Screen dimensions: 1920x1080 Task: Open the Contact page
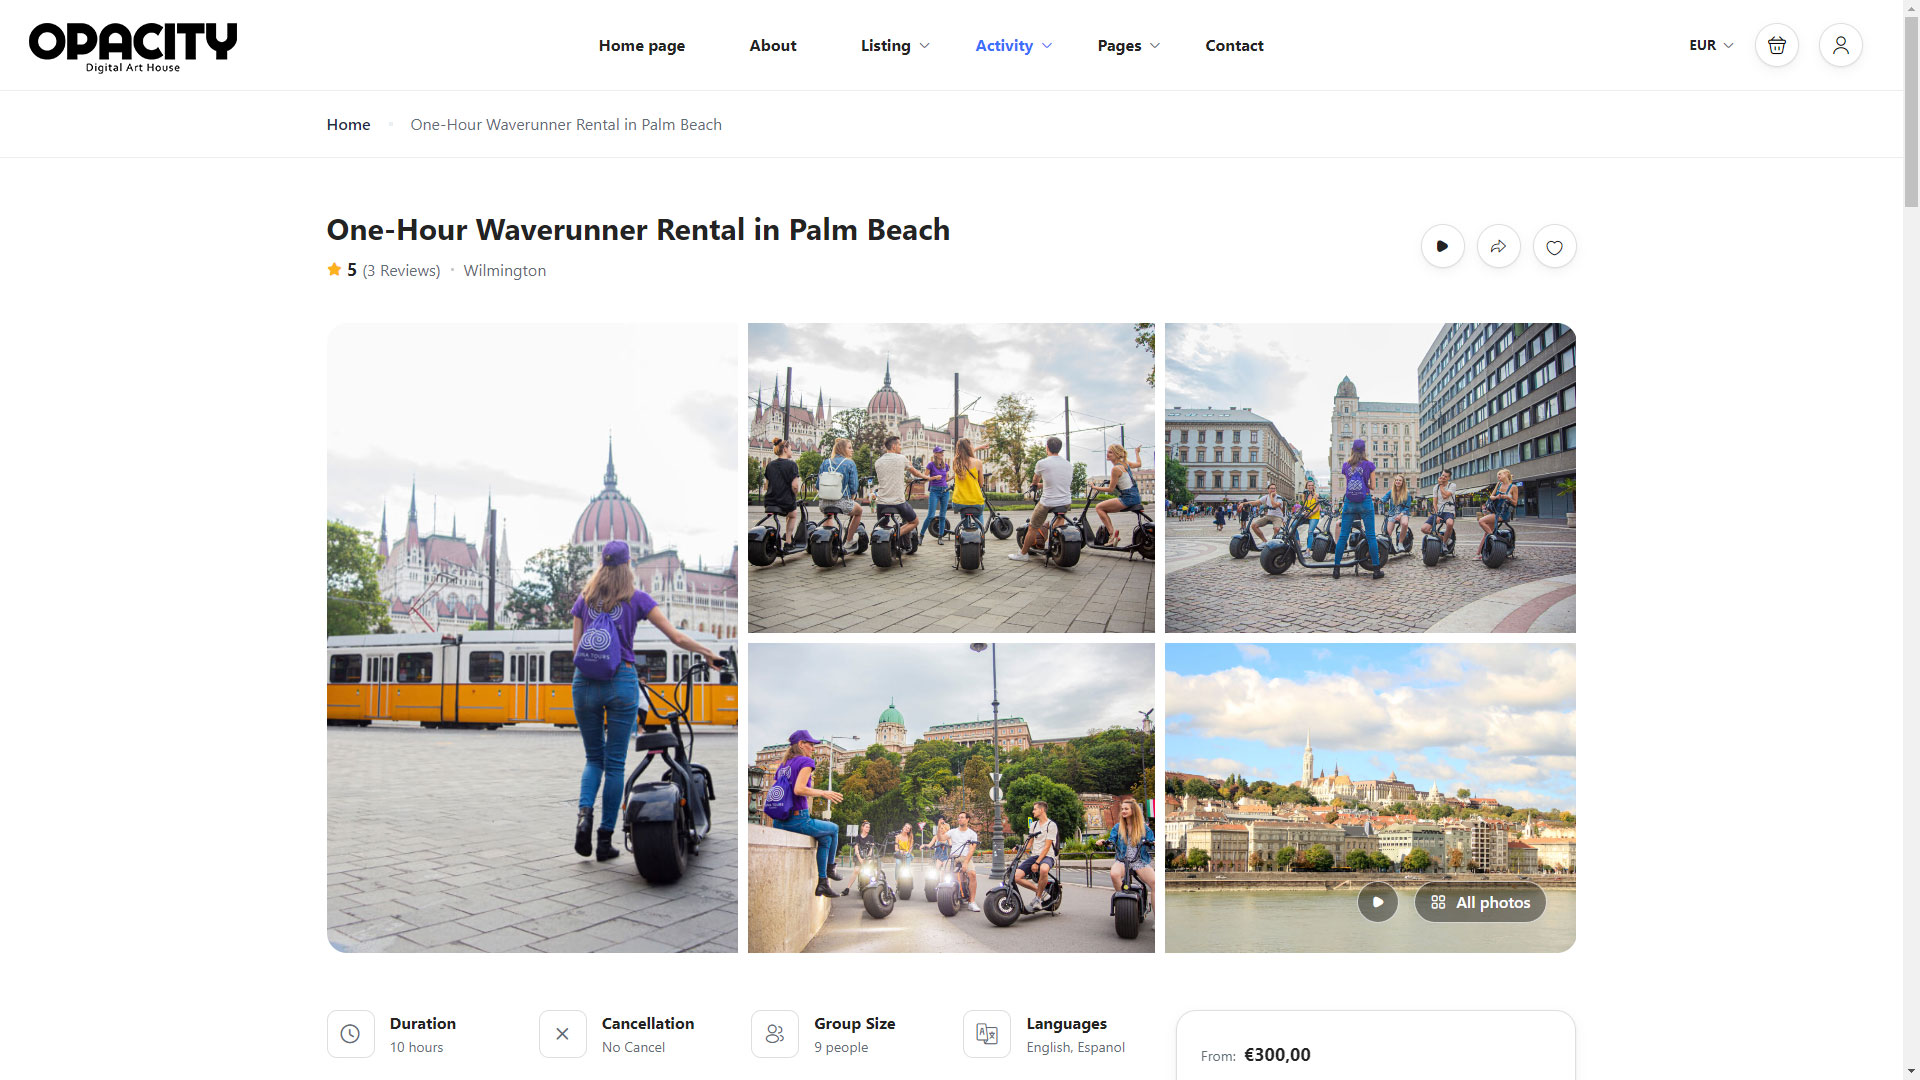click(x=1234, y=46)
